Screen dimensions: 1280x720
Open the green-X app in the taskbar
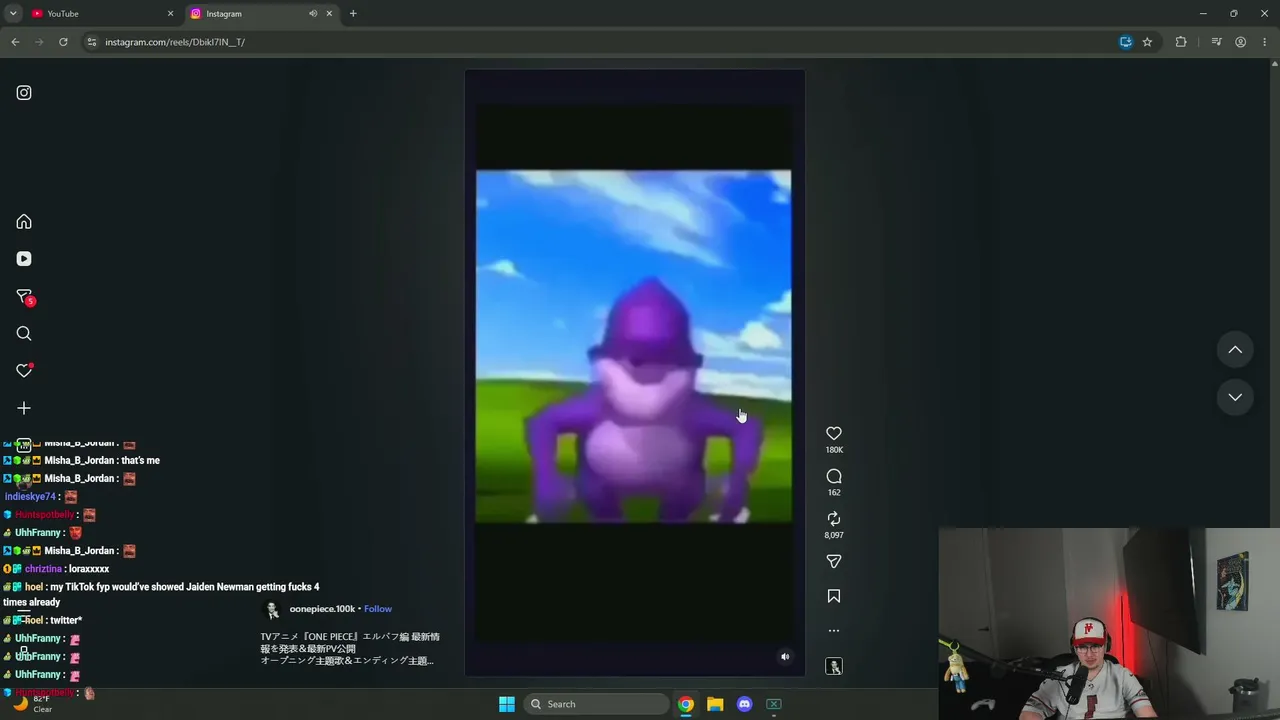pyautogui.click(x=774, y=704)
